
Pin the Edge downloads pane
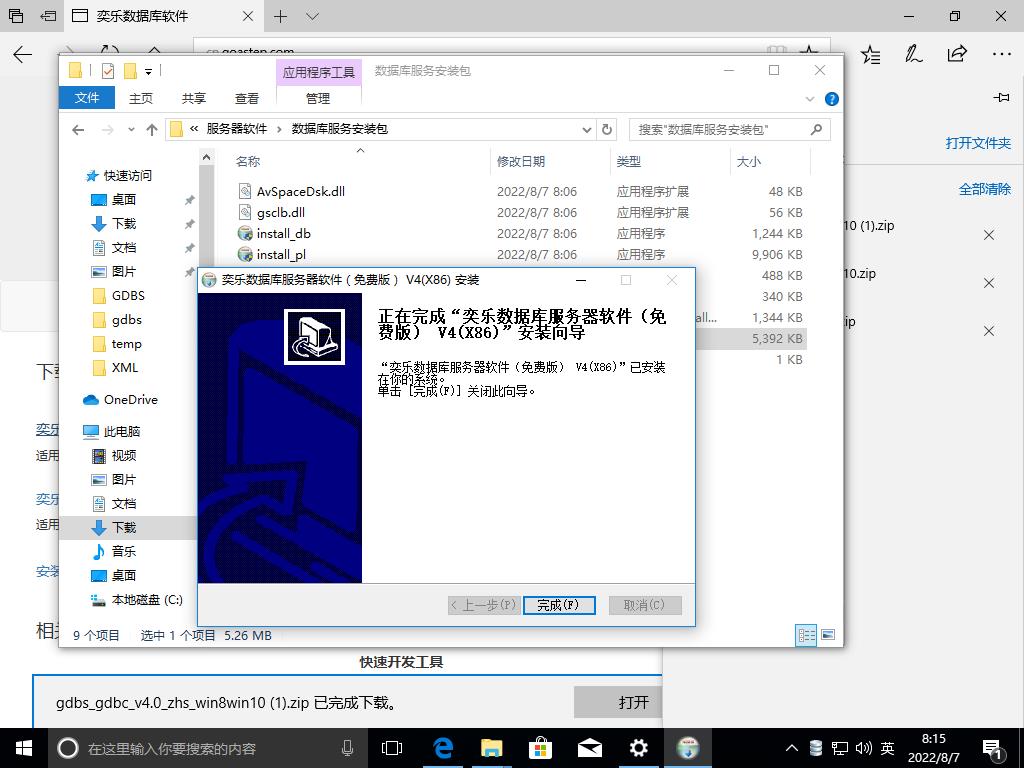coord(1002,97)
